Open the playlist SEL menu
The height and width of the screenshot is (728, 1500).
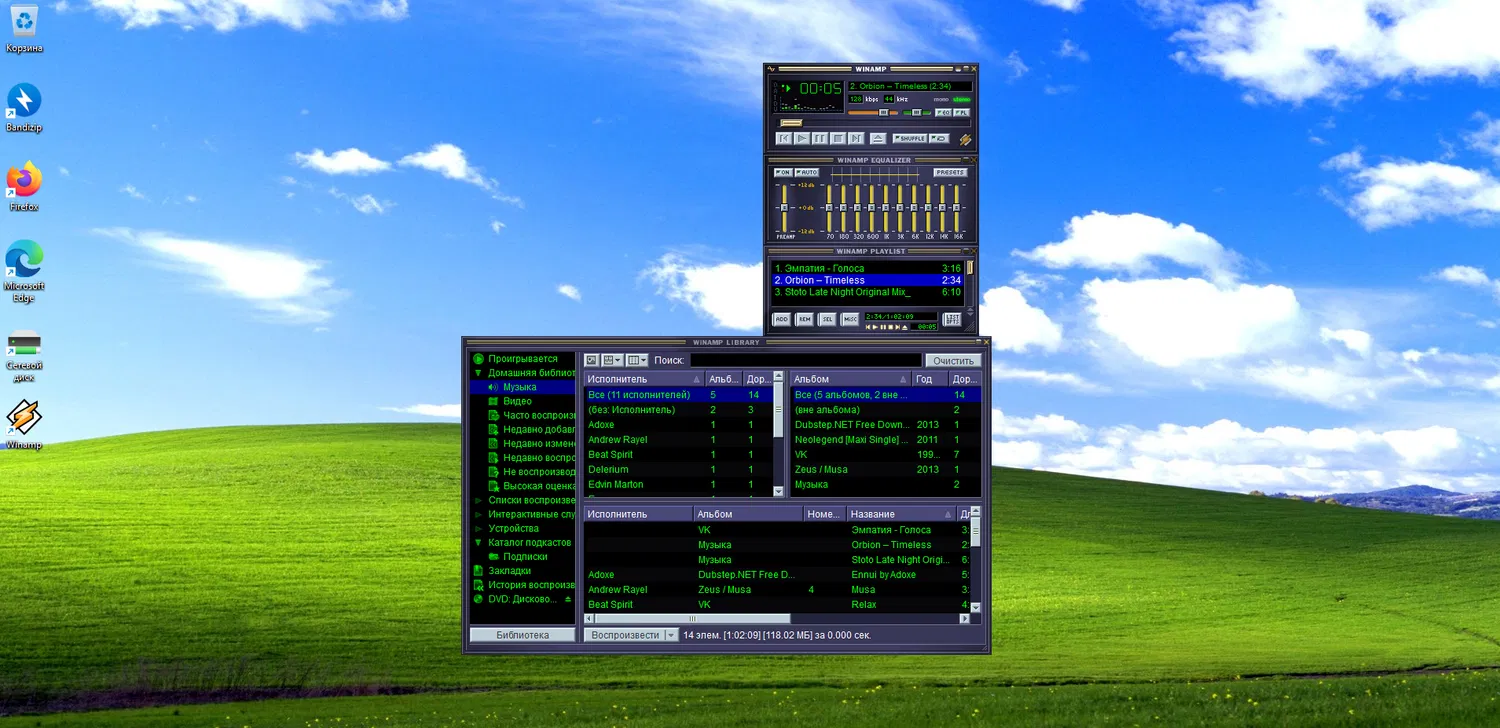pyautogui.click(x=828, y=320)
